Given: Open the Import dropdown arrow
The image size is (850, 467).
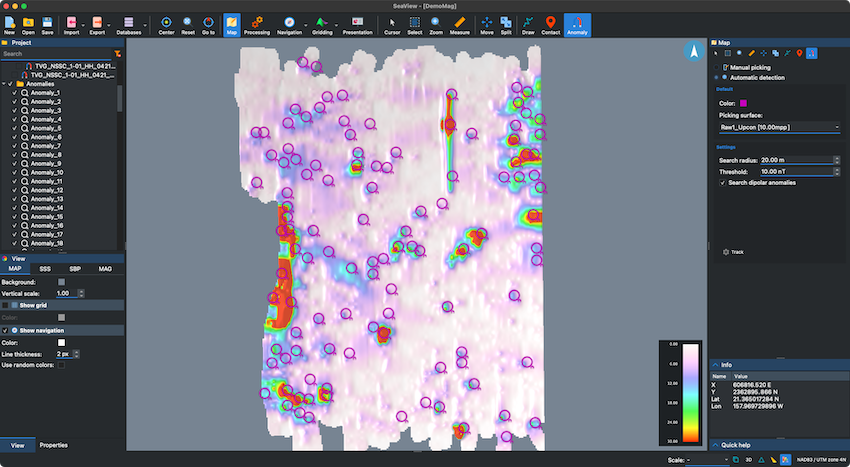Looking at the screenshot, I should tap(83, 25).
